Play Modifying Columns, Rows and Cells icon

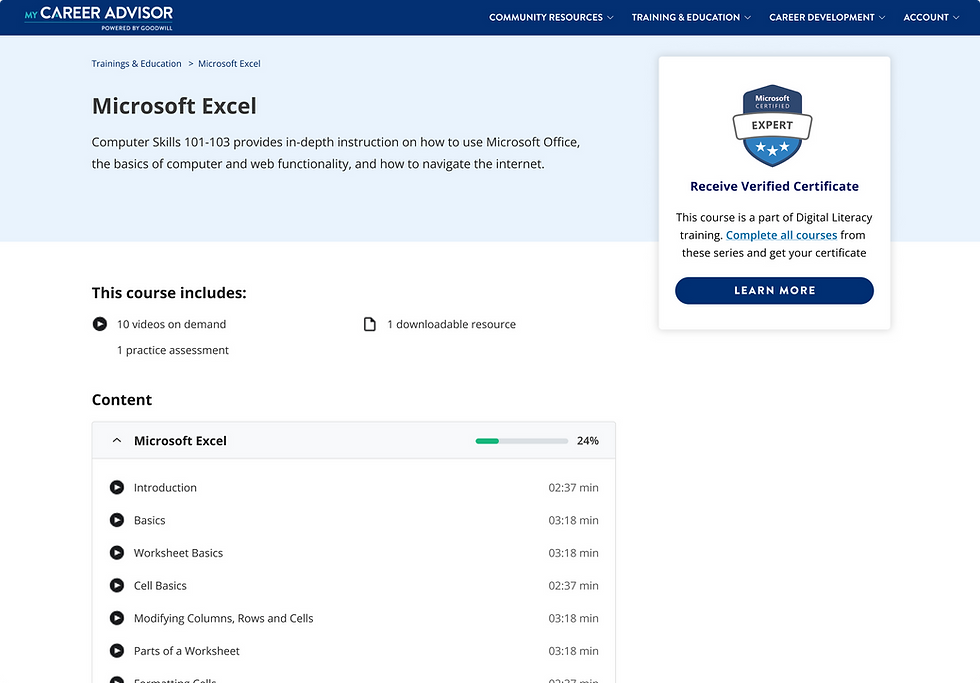[117, 618]
